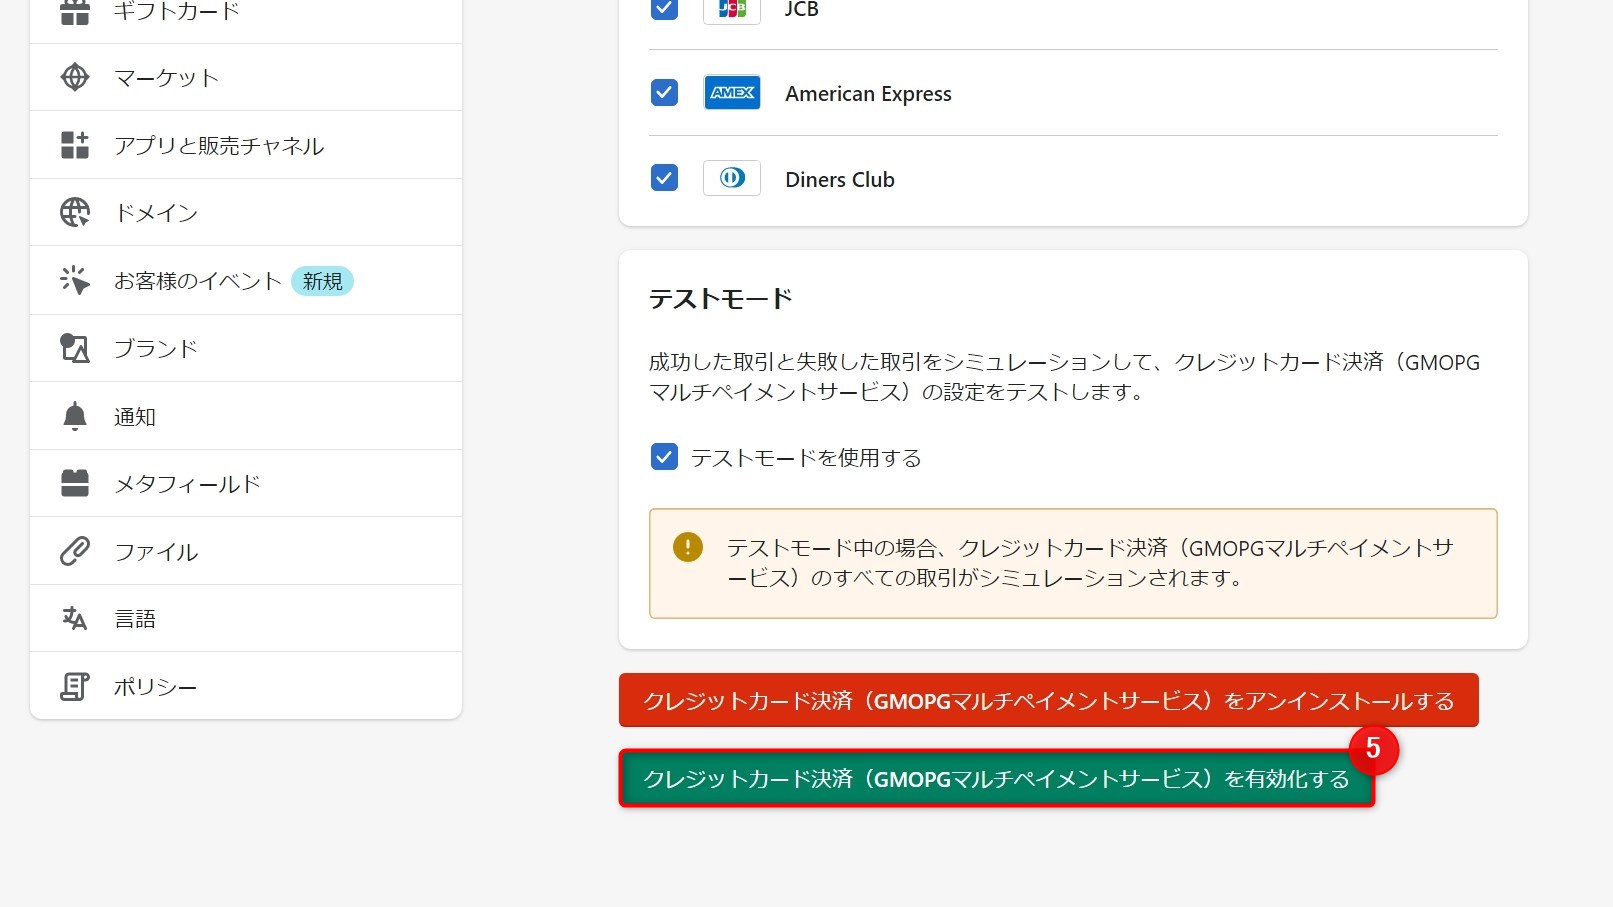Screen dimensions: 1613x907
Task: Uncheck Diners Club as accepted card
Action: pyautogui.click(x=663, y=178)
